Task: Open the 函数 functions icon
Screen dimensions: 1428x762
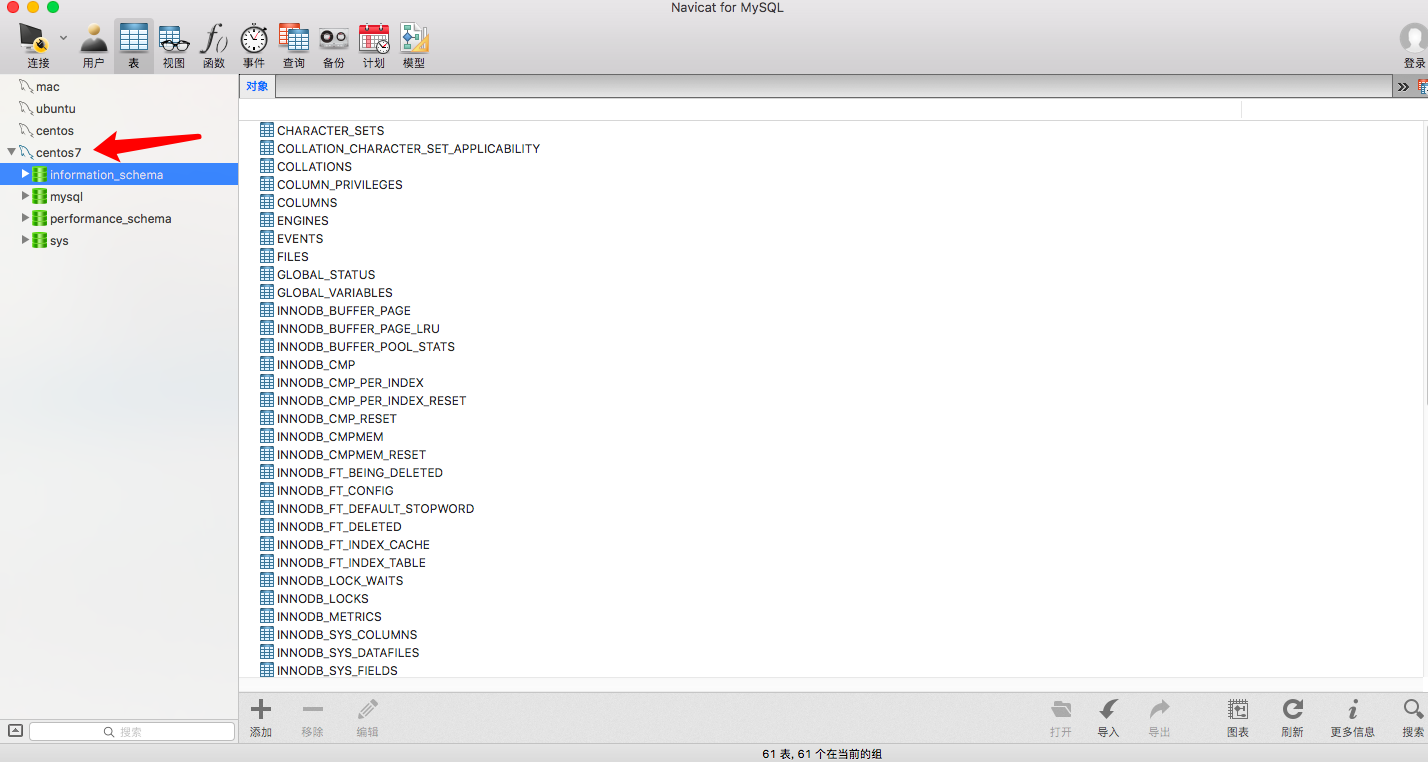Action: coord(214,45)
